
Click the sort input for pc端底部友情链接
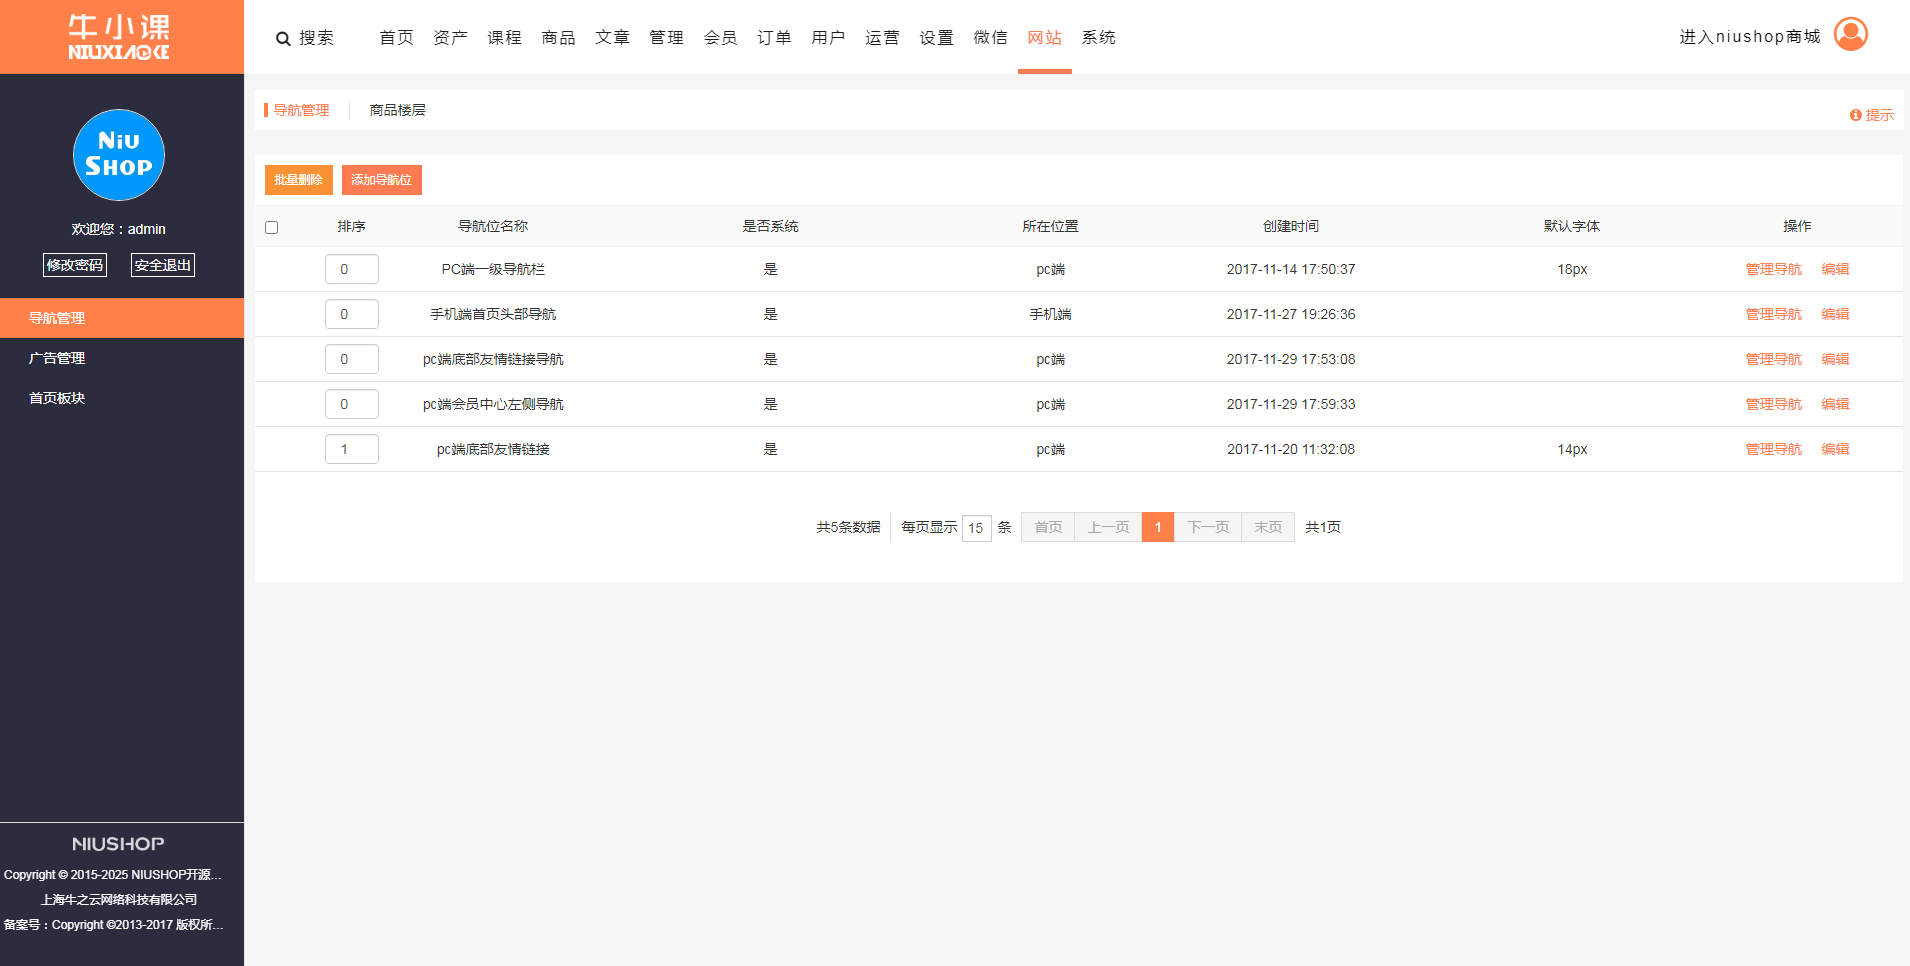351,449
